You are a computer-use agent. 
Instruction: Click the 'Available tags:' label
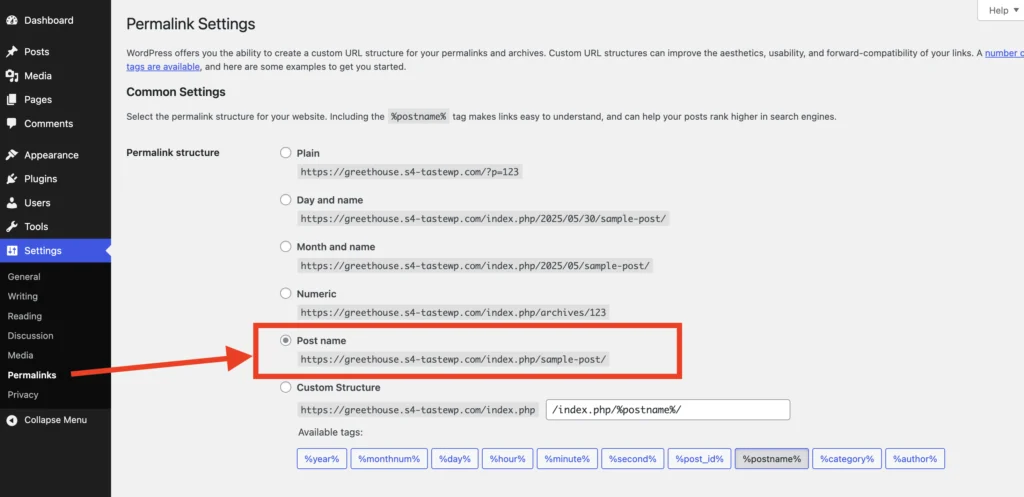coord(330,432)
